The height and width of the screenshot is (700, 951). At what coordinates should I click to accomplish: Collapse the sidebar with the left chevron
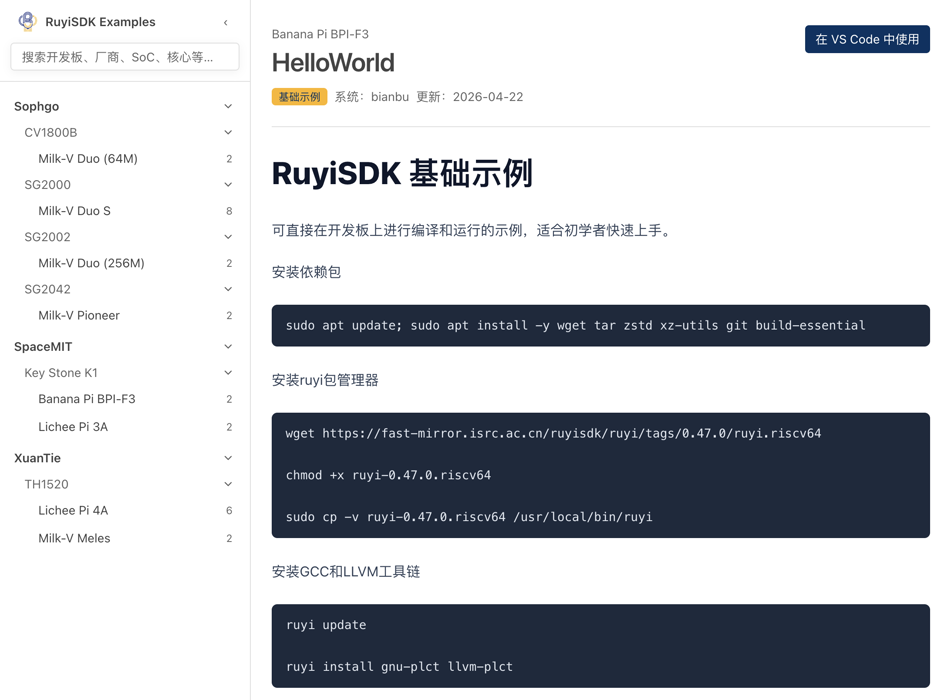coord(226,22)
